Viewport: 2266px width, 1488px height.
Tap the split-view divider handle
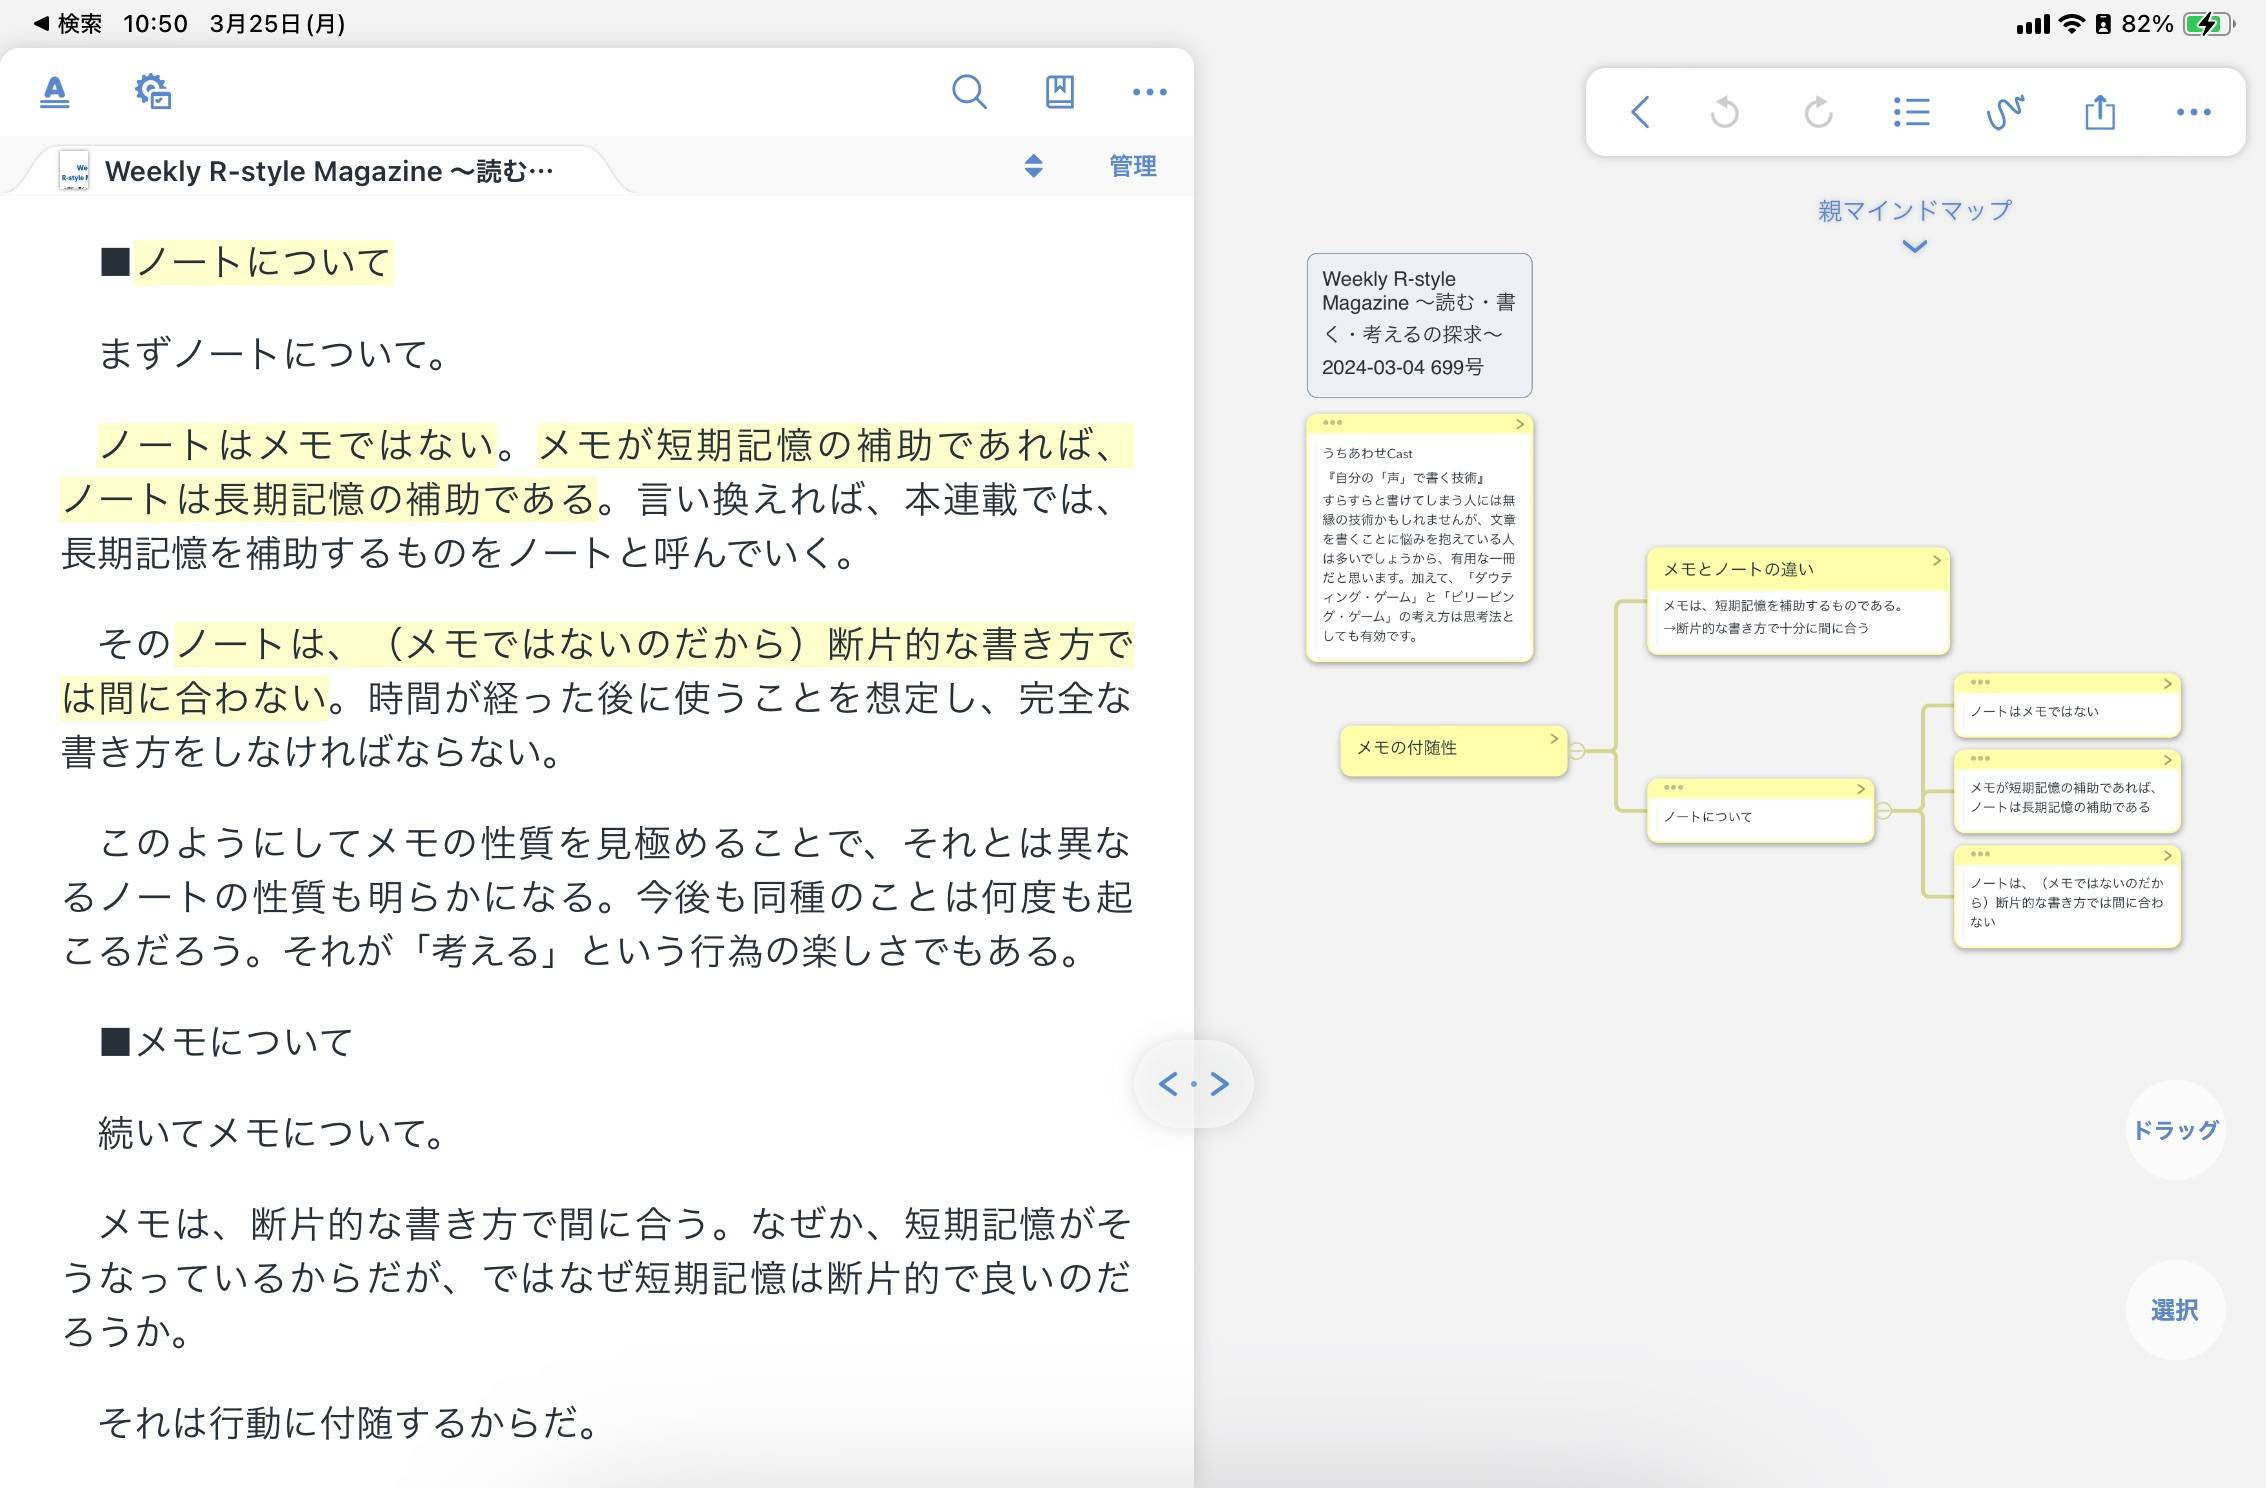(1192, 1083)
